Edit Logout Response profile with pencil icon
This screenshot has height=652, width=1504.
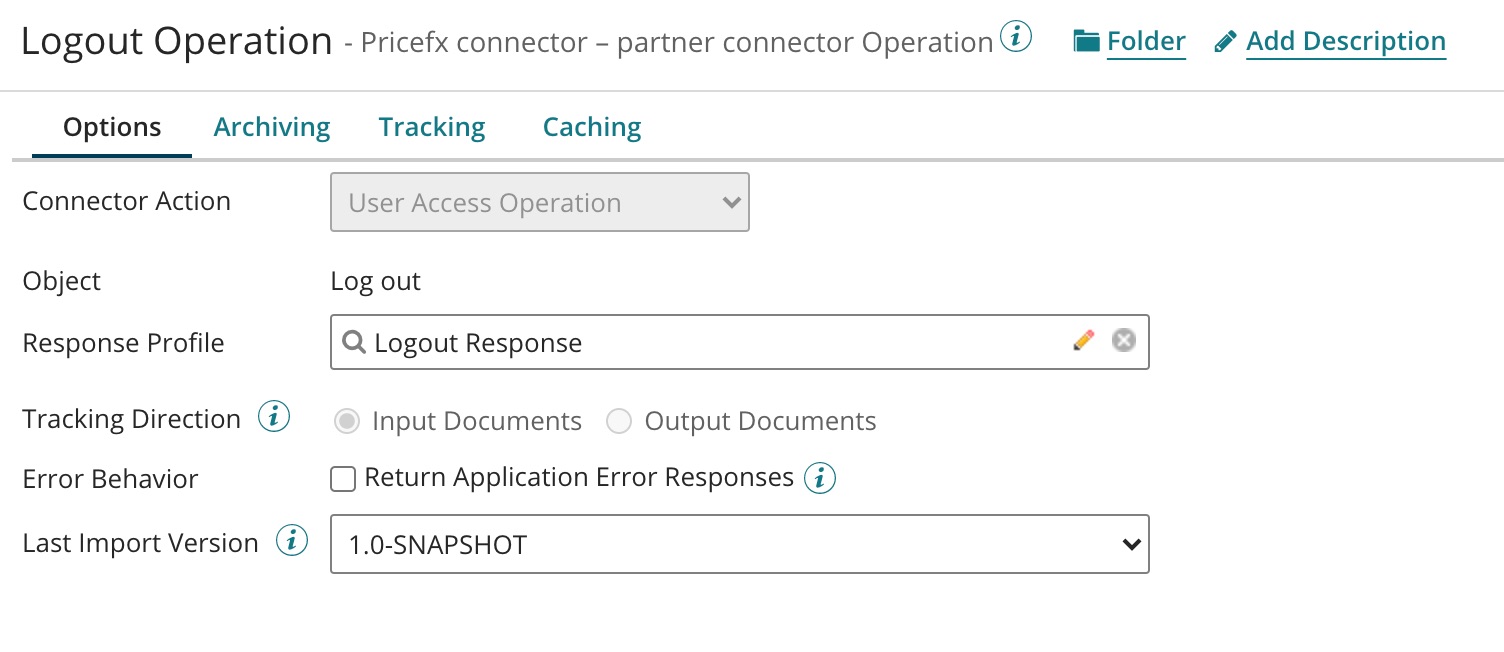1083,341
